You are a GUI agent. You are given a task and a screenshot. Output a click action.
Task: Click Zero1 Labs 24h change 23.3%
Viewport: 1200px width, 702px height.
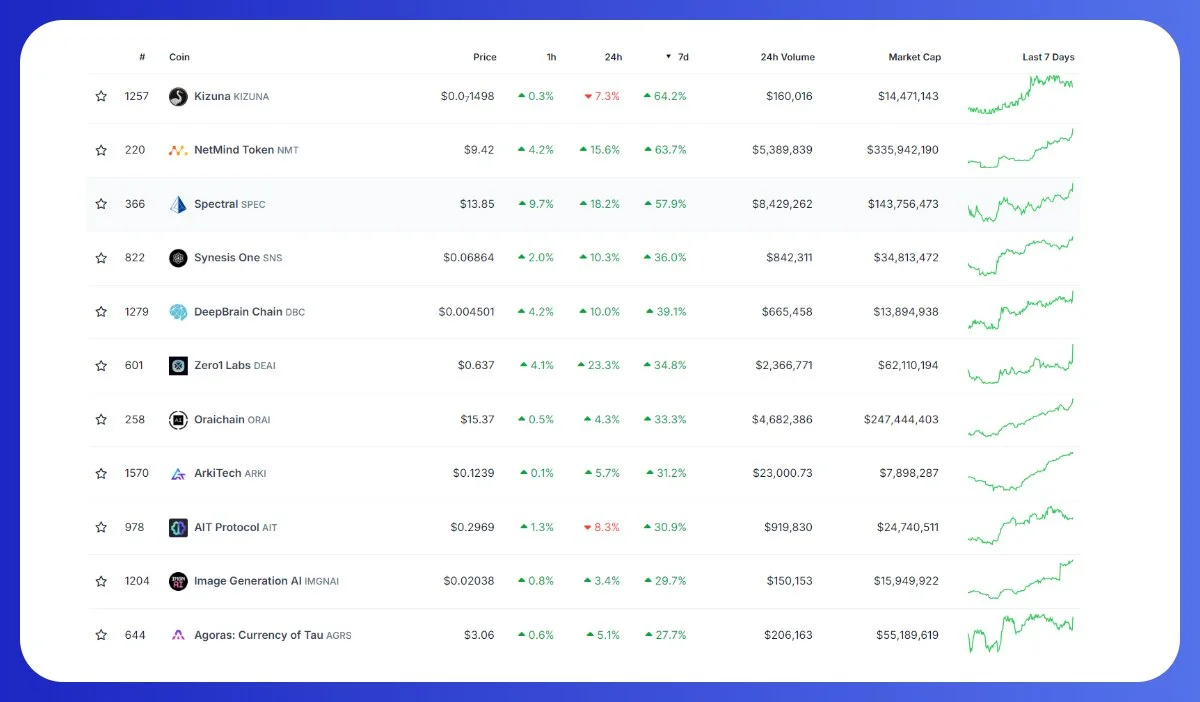tap(599, 366)
